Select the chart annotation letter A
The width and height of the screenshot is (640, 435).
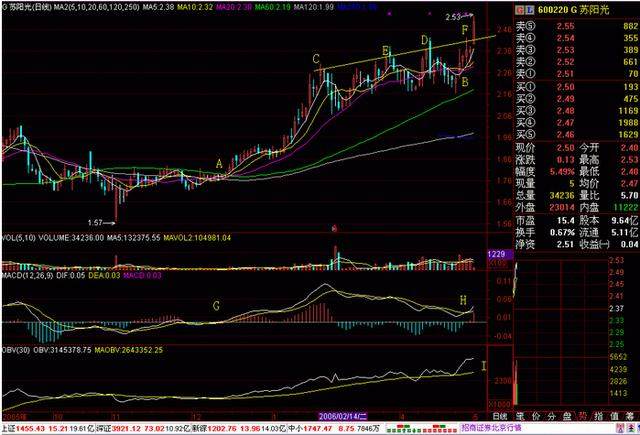219,161
